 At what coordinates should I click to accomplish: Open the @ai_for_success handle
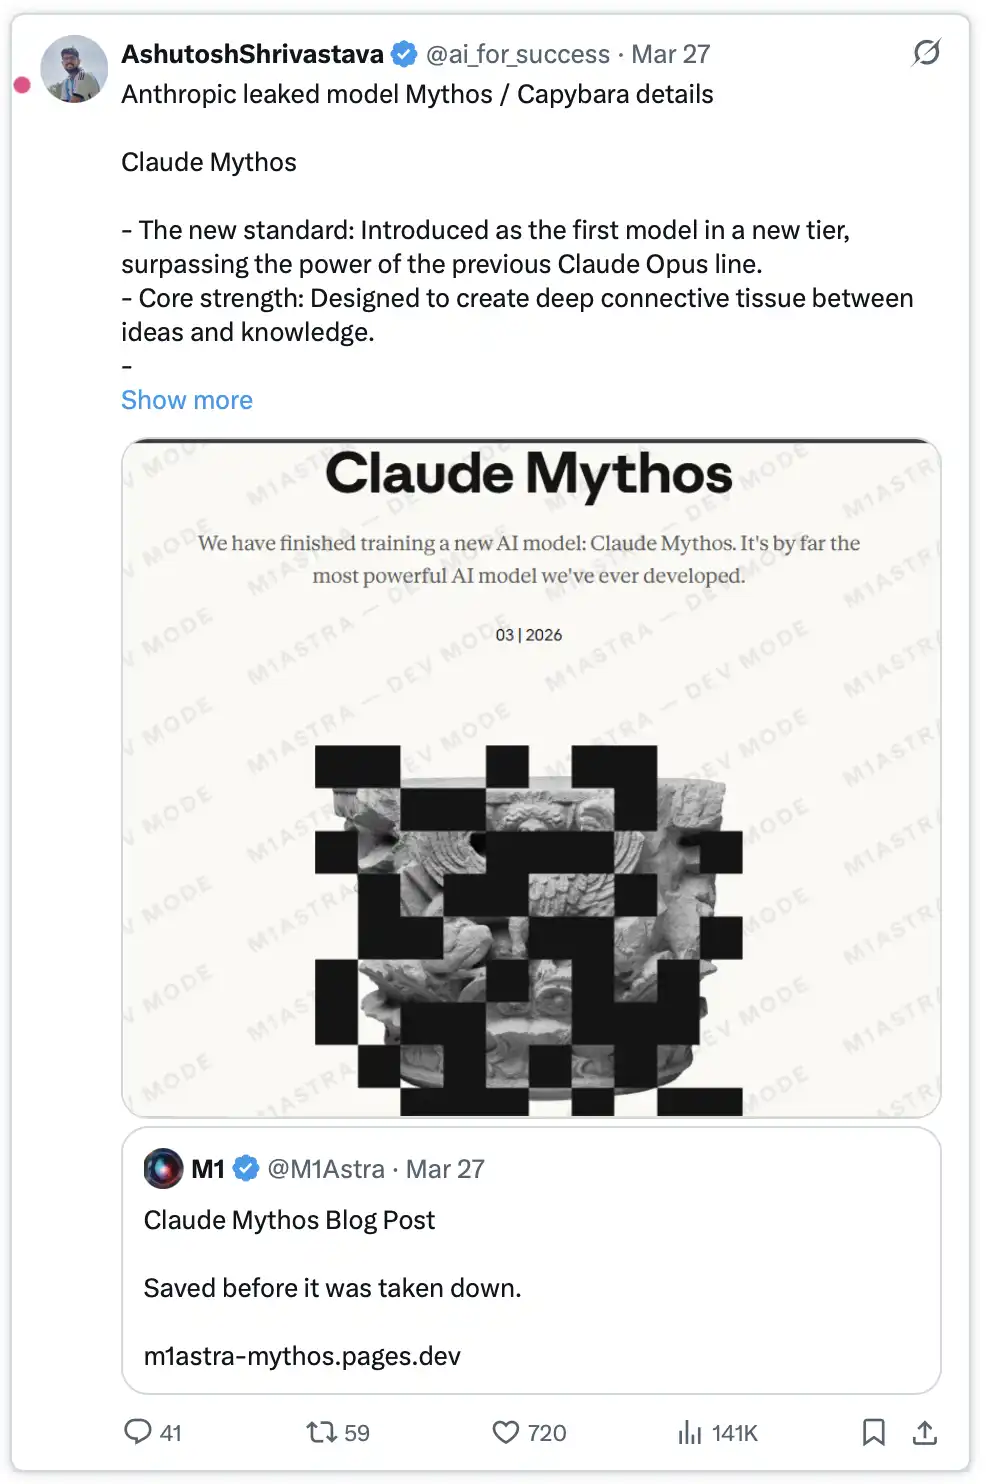518,54
